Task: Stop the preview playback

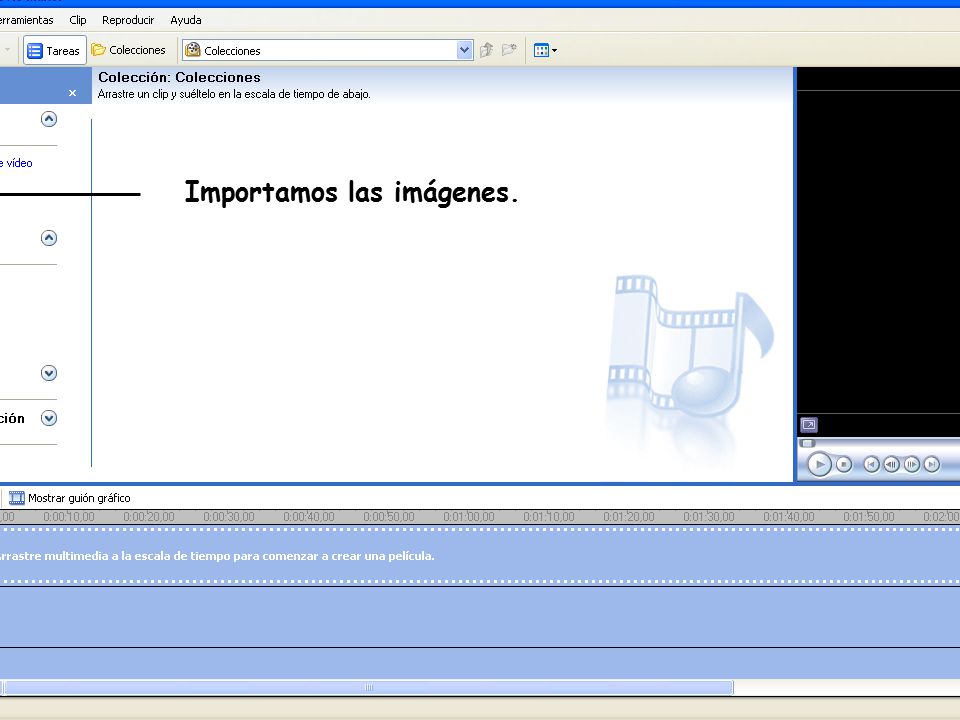Action: 844,465
